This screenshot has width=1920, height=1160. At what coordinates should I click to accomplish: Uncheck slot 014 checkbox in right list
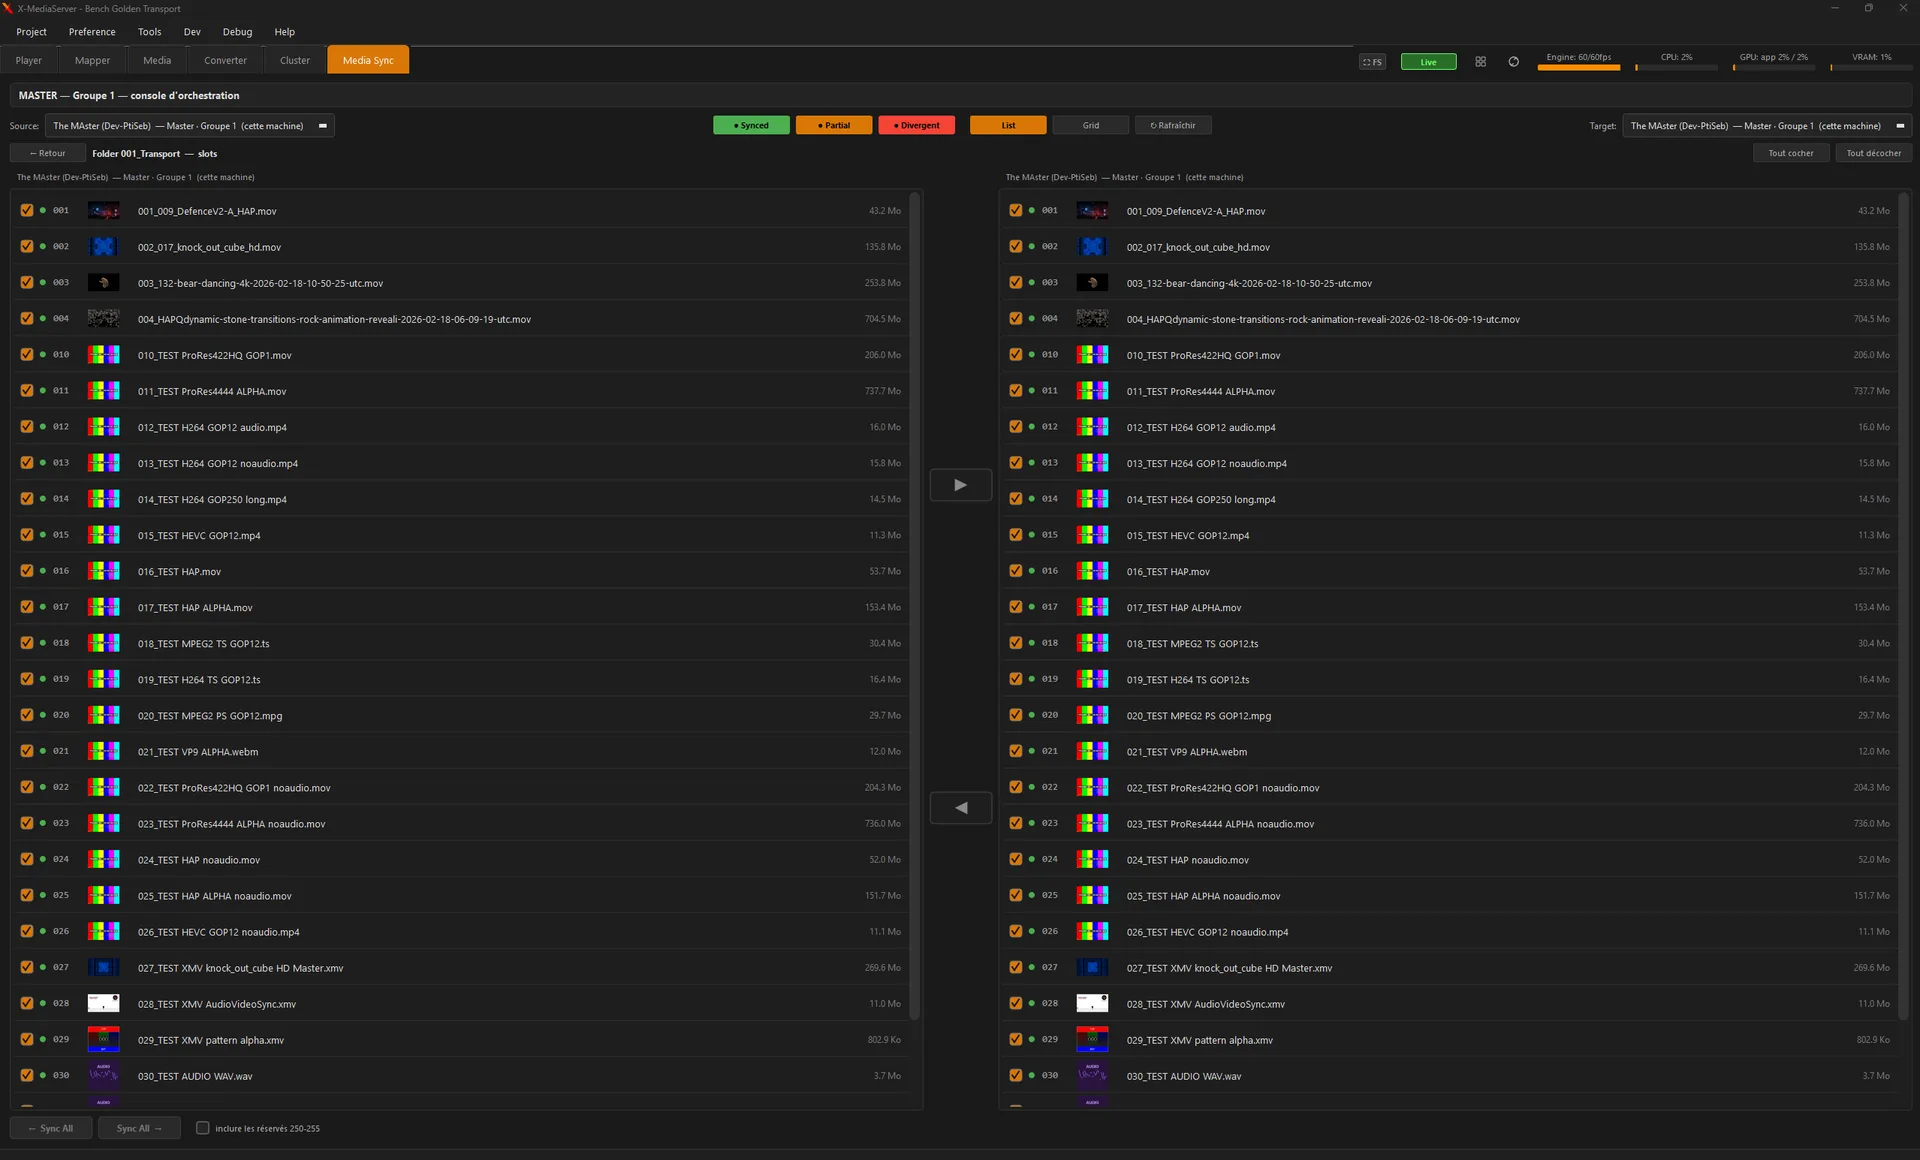point(1016,499)
